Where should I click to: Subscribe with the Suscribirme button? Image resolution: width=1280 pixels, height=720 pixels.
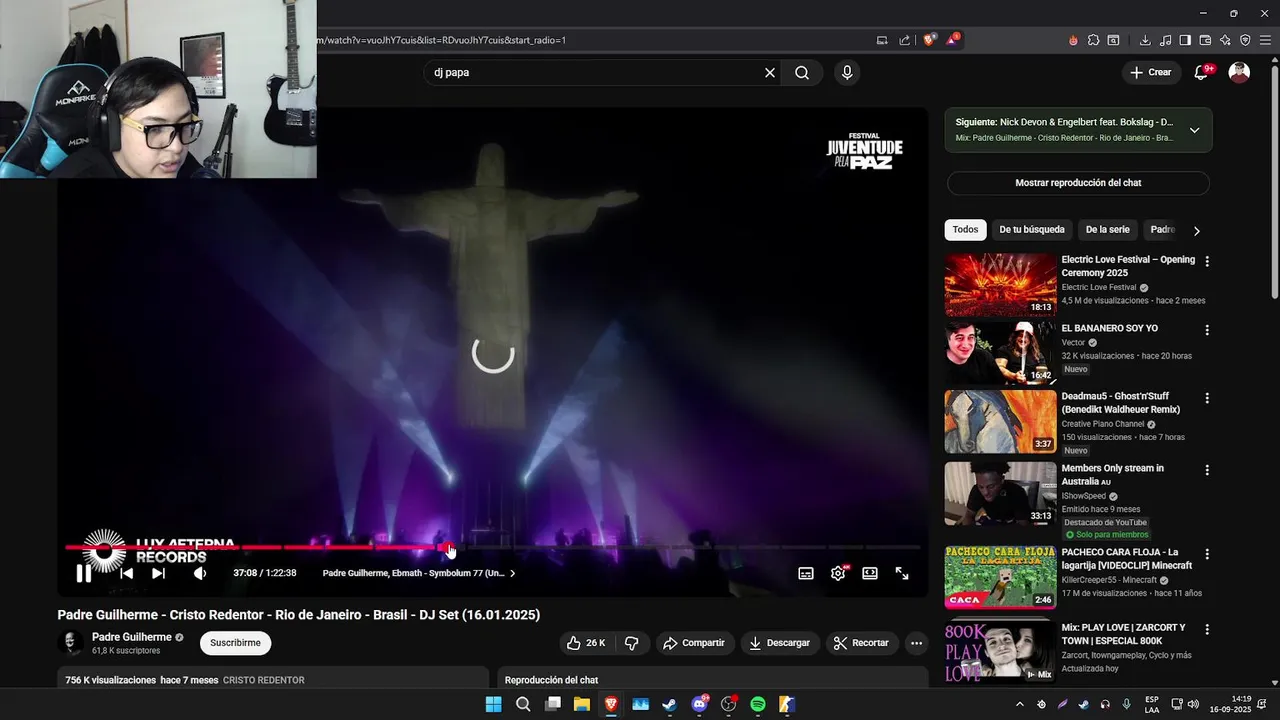235,643
